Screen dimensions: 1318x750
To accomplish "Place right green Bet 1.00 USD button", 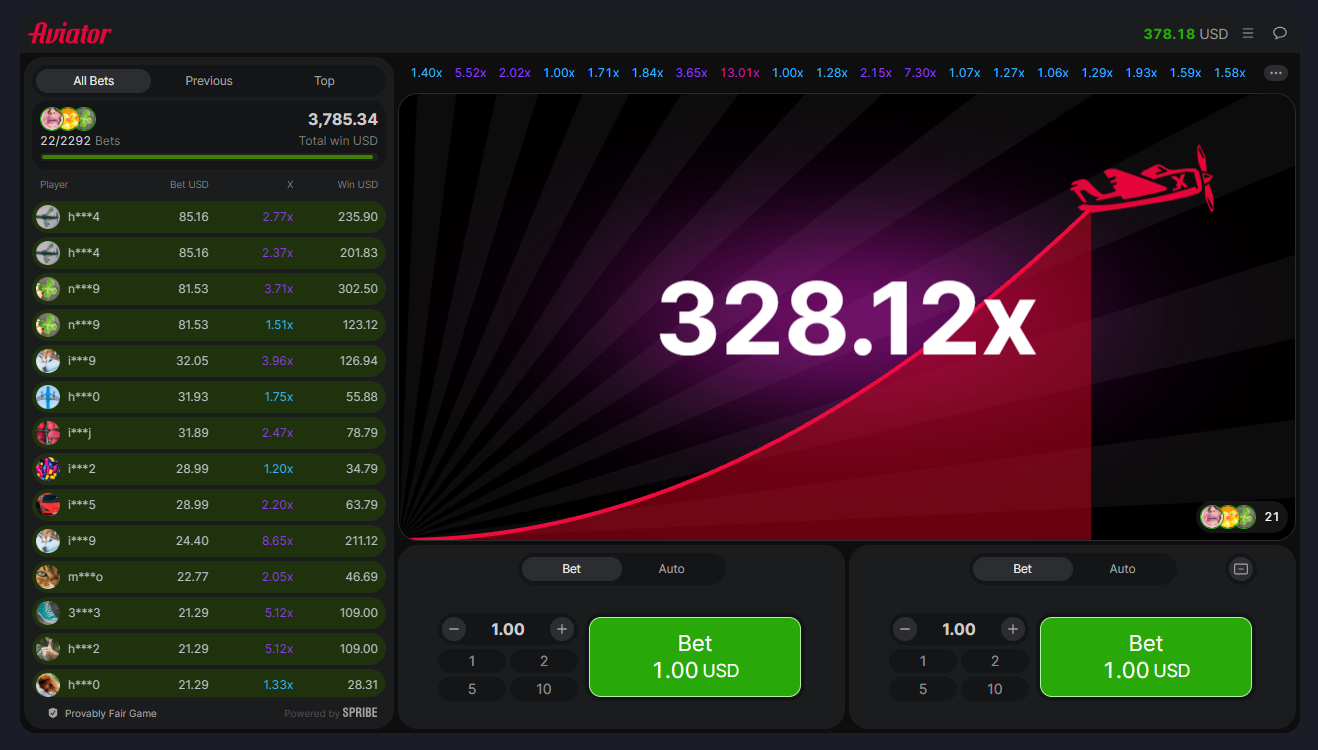I will click(x=1146, y=657).
